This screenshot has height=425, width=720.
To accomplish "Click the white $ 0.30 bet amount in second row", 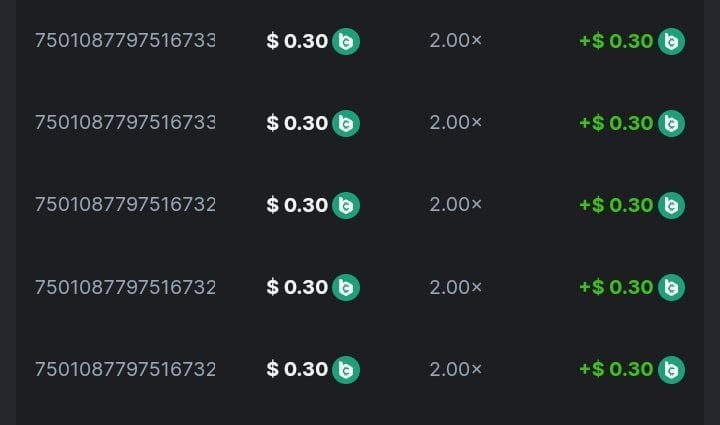I will pyautogui.click(x=297, y=123).
